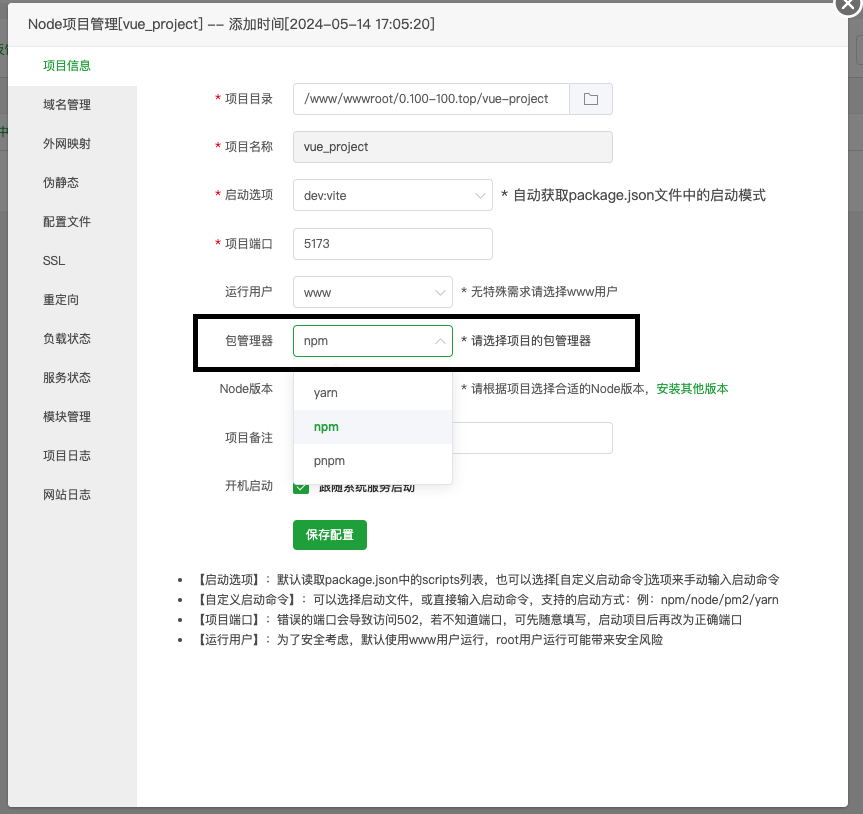
Task: Switch to the 伪静态 tab
Action: point(72,183)
